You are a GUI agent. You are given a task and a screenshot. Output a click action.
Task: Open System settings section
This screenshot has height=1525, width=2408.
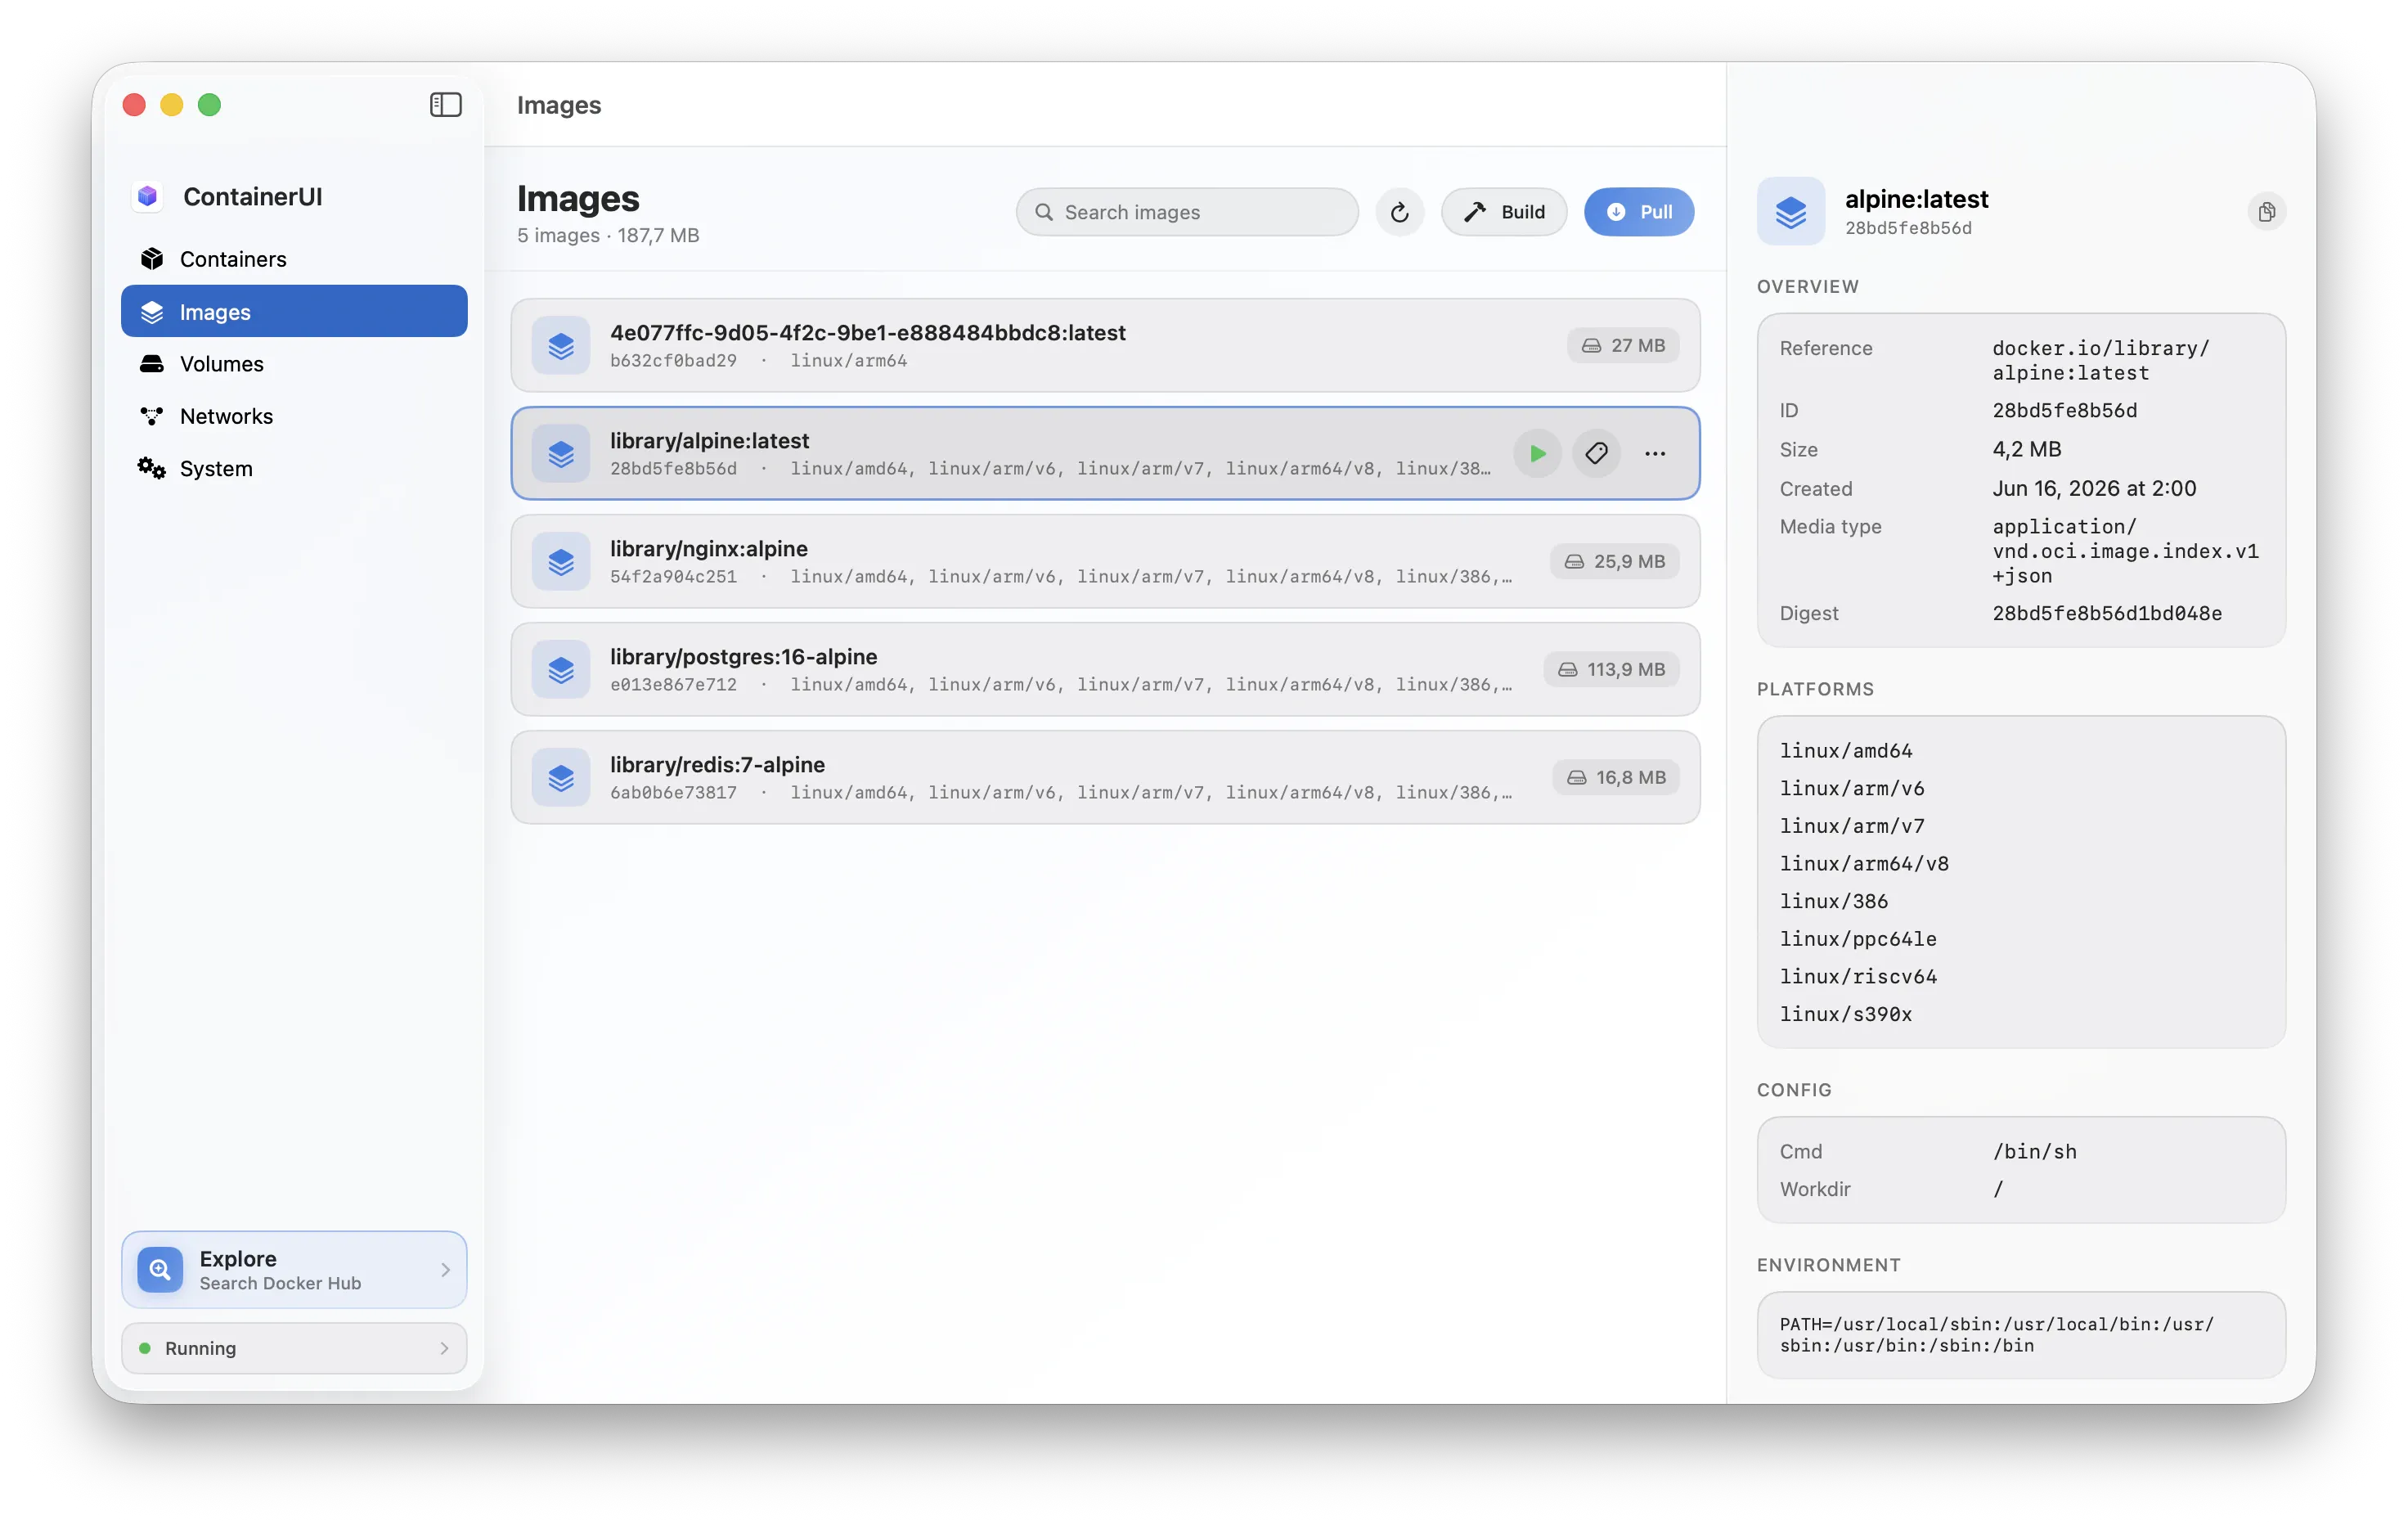[x=294, y=469]
